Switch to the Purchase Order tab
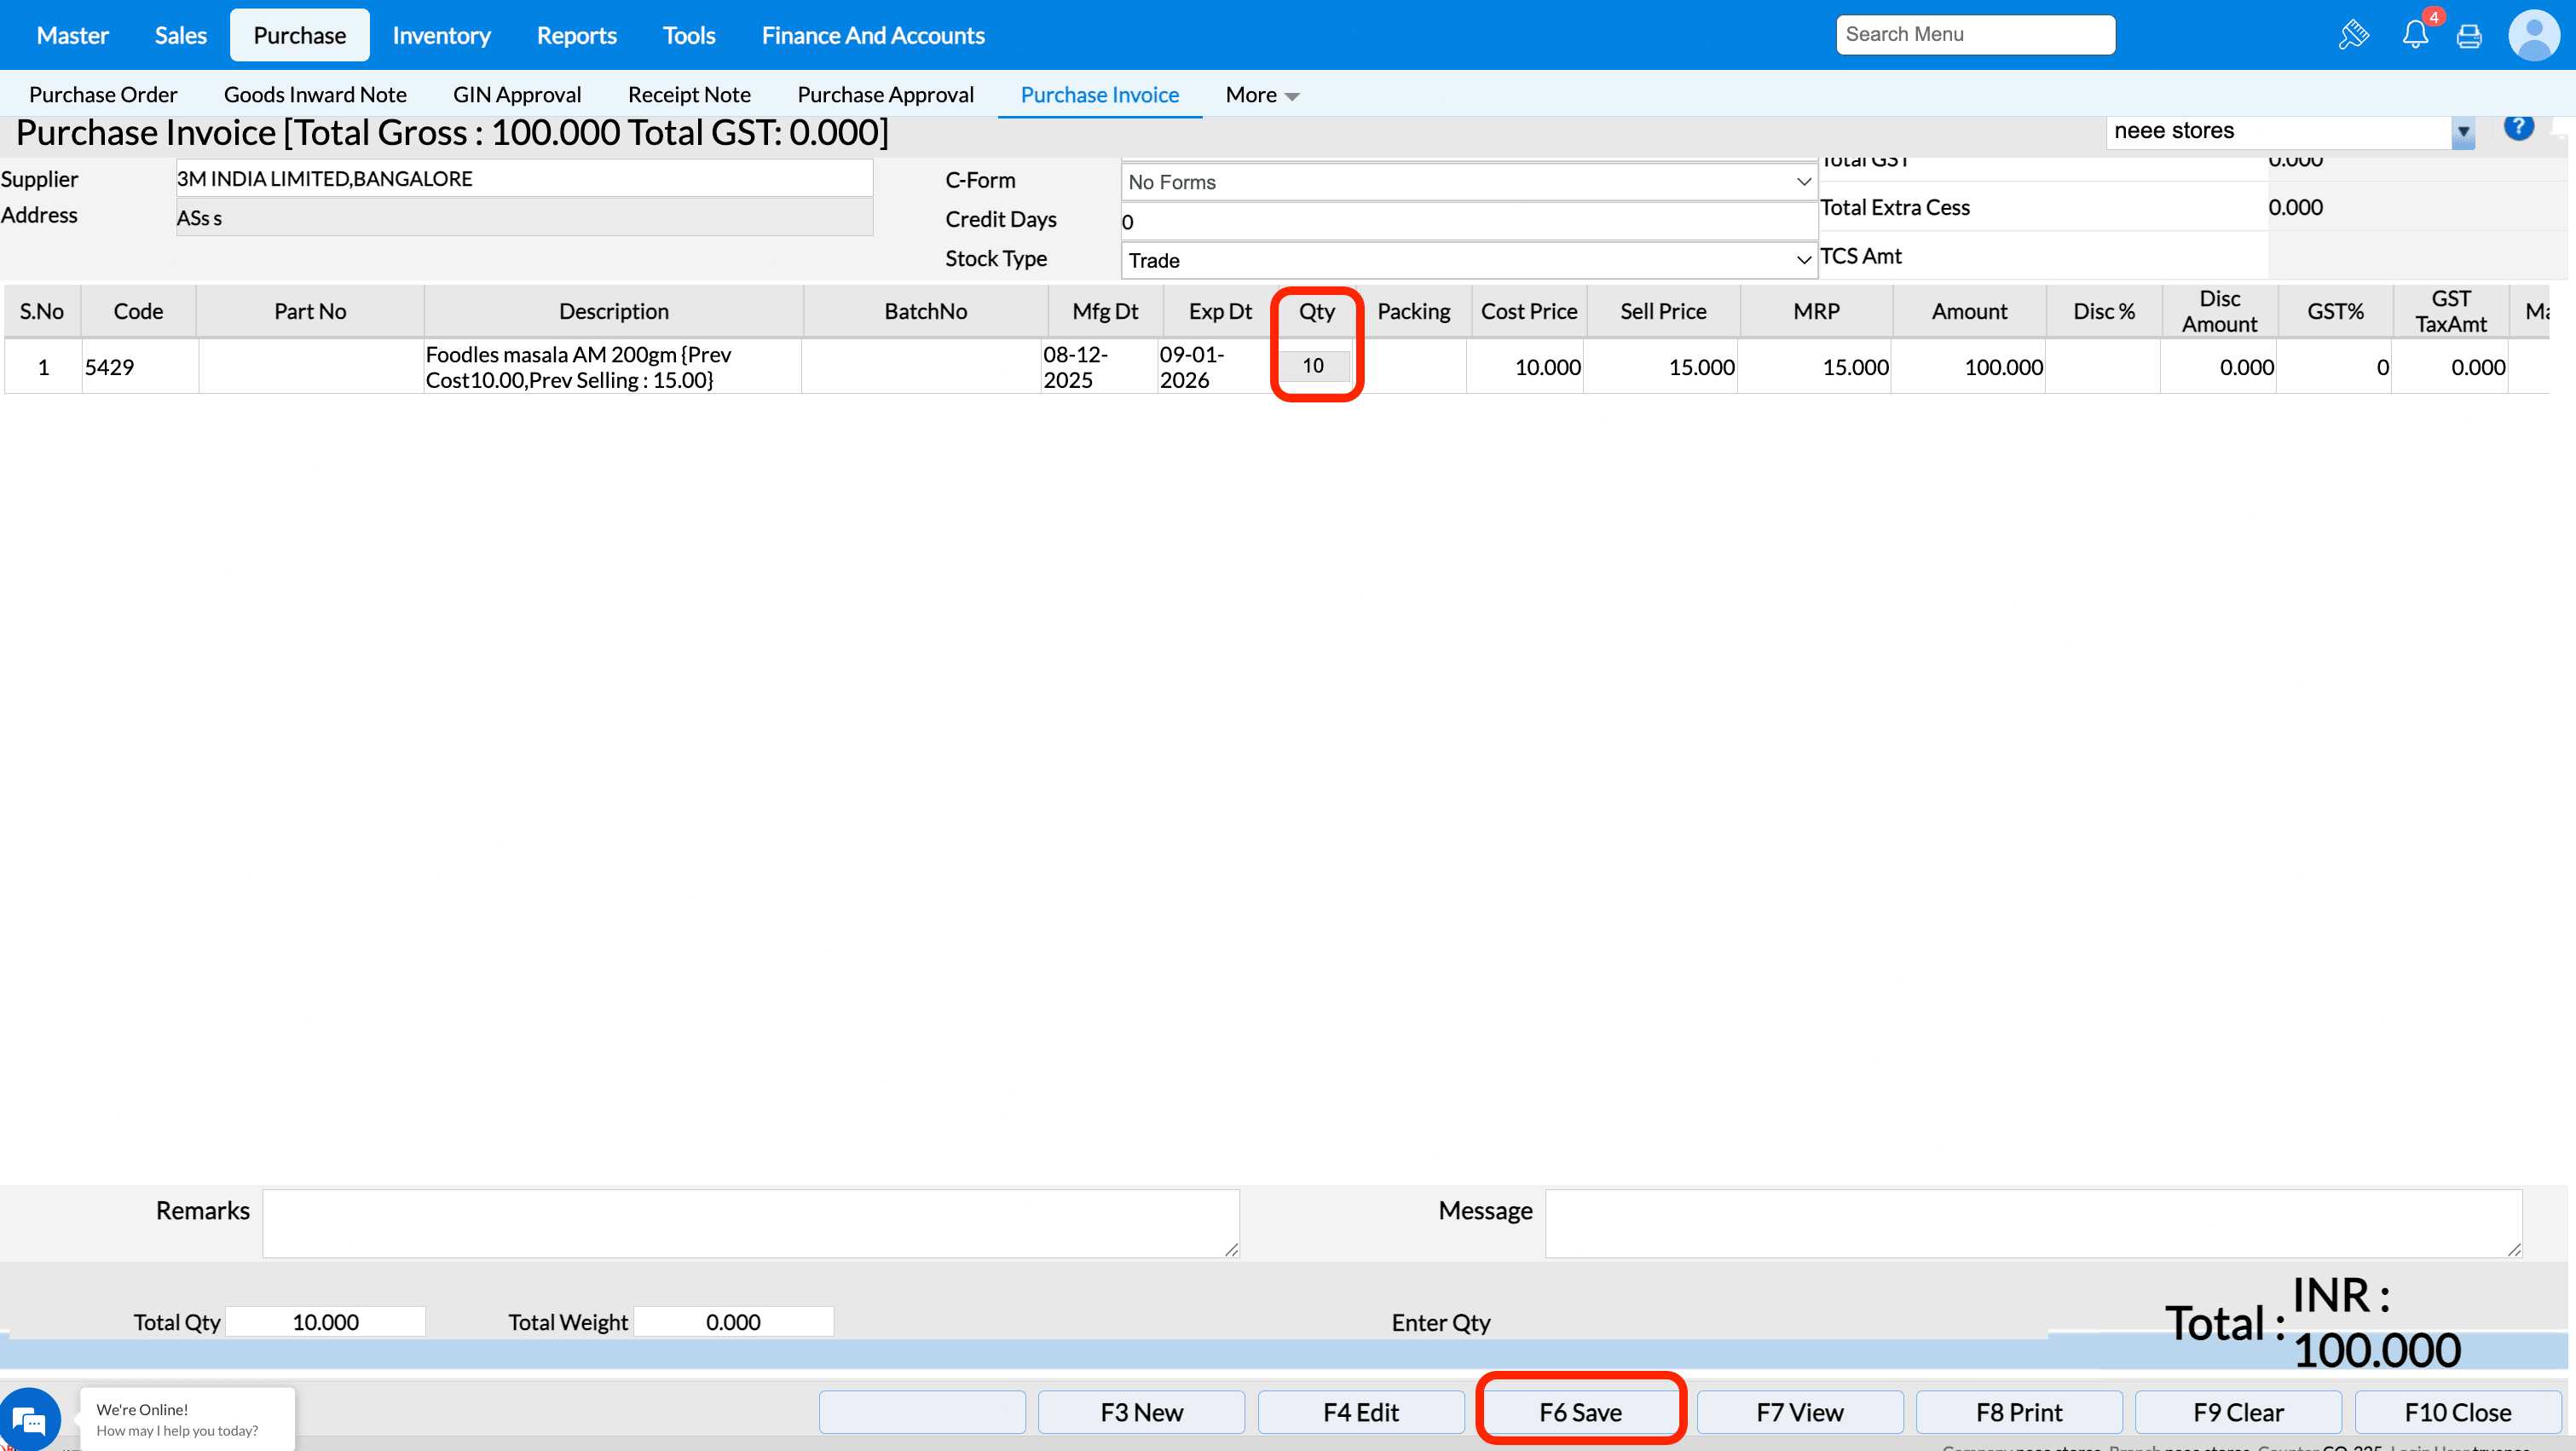2576x1451 pixels. 103,95
